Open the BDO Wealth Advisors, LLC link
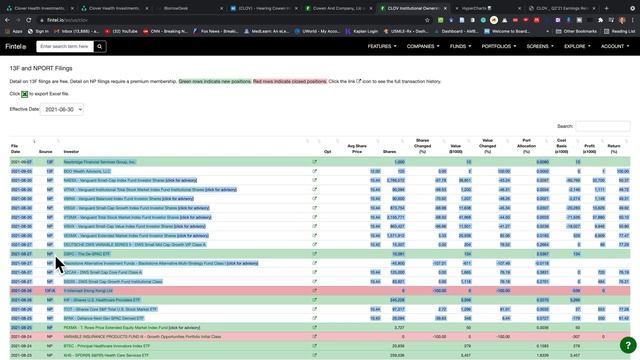Viewport: 640px width, 360px height. pos(87,171)
